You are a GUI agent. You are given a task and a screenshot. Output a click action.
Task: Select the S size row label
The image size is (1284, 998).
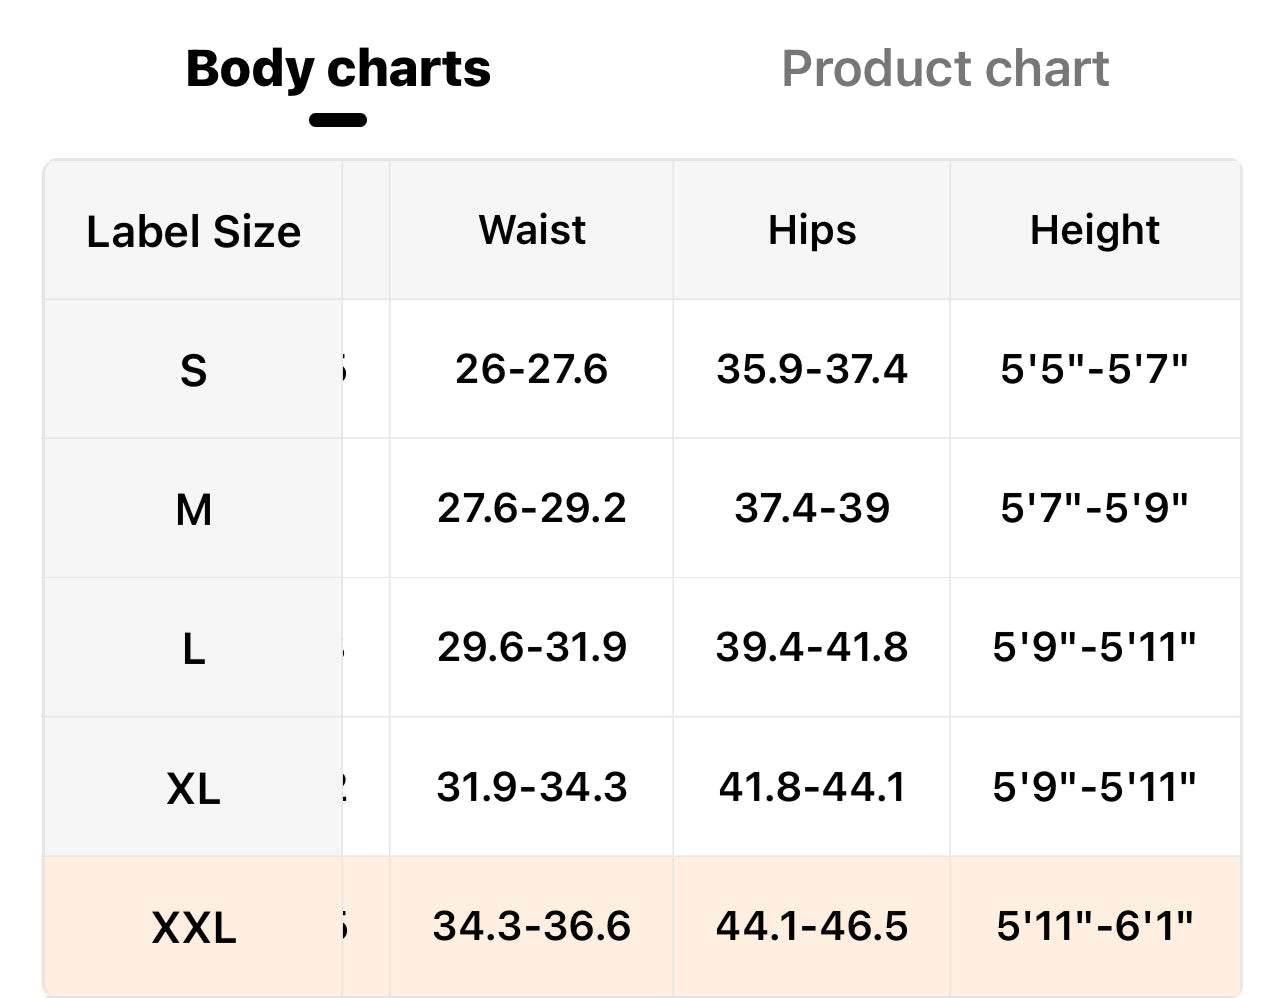pos(193,371)
